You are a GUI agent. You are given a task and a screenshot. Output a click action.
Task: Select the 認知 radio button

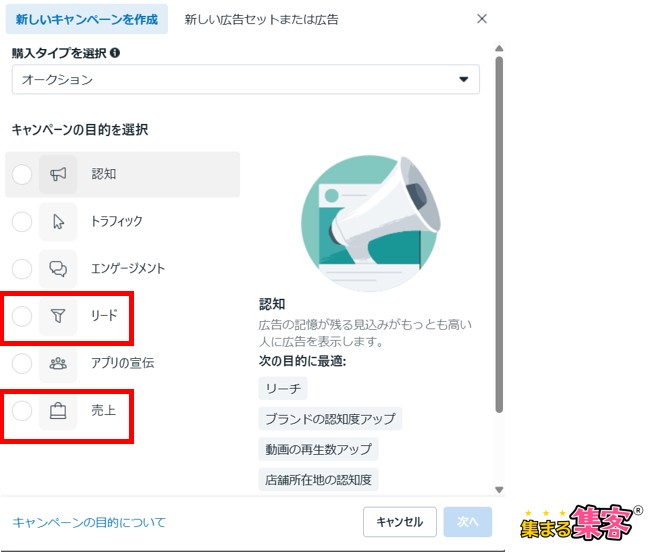click(22, 174)
